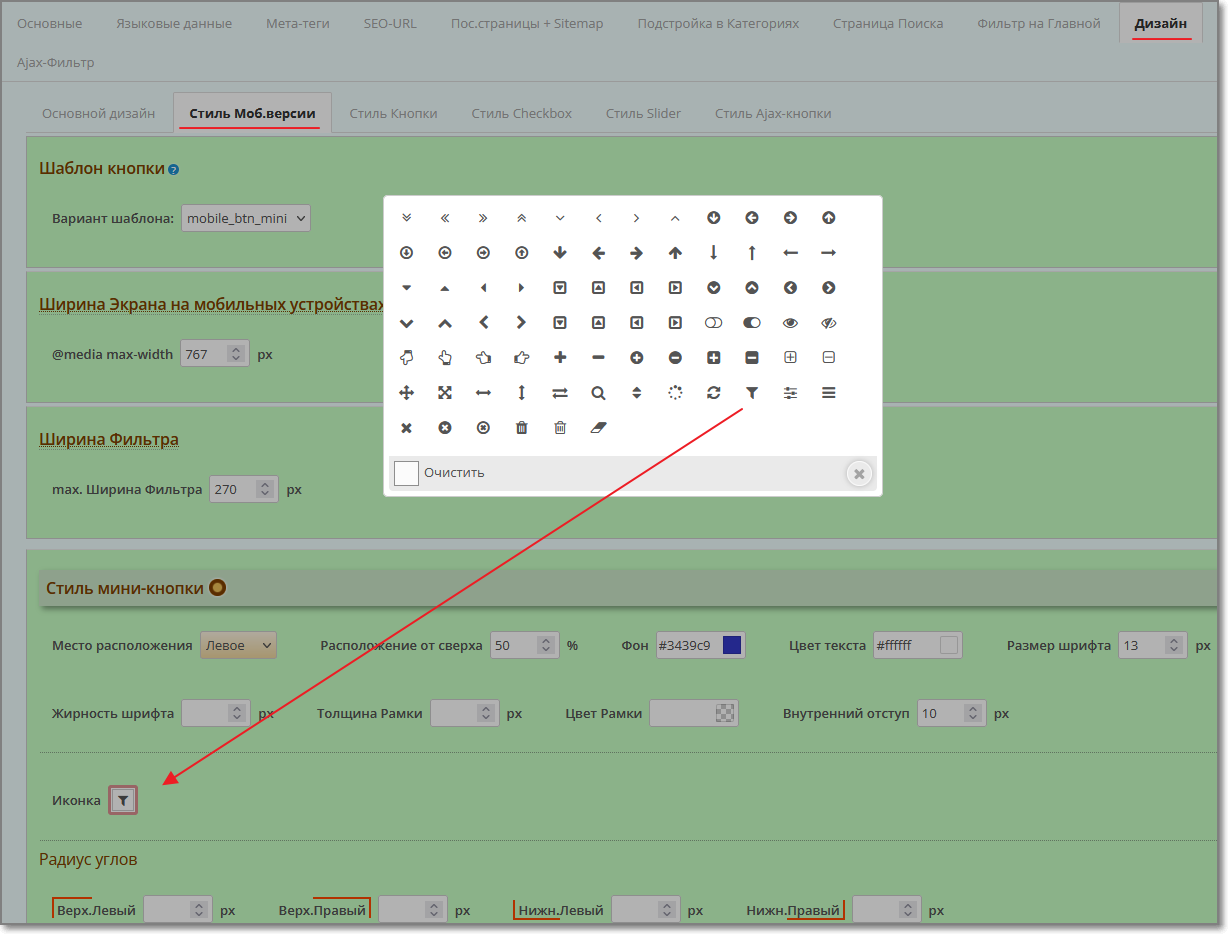The image size is (1228, 934).
Task: Open the Цвет текста color swatch
Action: [x=949, y=645]
